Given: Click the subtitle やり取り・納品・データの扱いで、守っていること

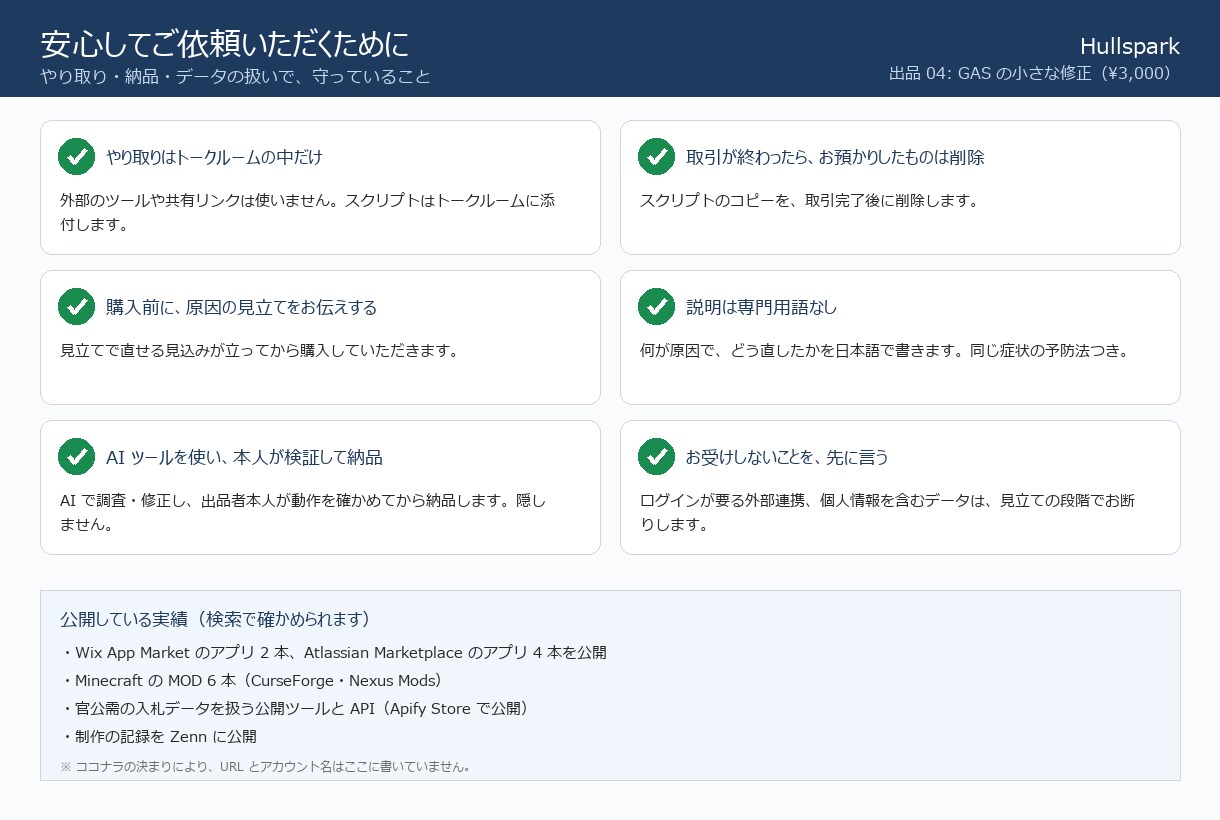Looking at the screenshot, I should [x=235, y=76].
